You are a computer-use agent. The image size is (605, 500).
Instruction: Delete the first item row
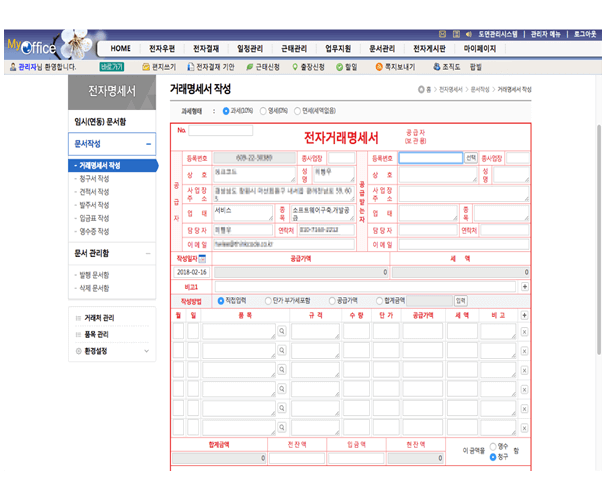click(x=524, y=332)
